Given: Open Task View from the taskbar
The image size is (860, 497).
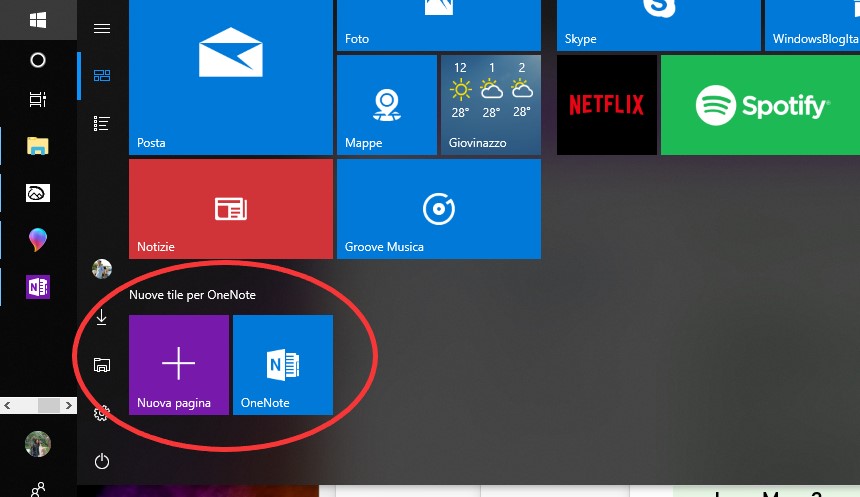Looking at the screenshot, I should pos(38,99).
